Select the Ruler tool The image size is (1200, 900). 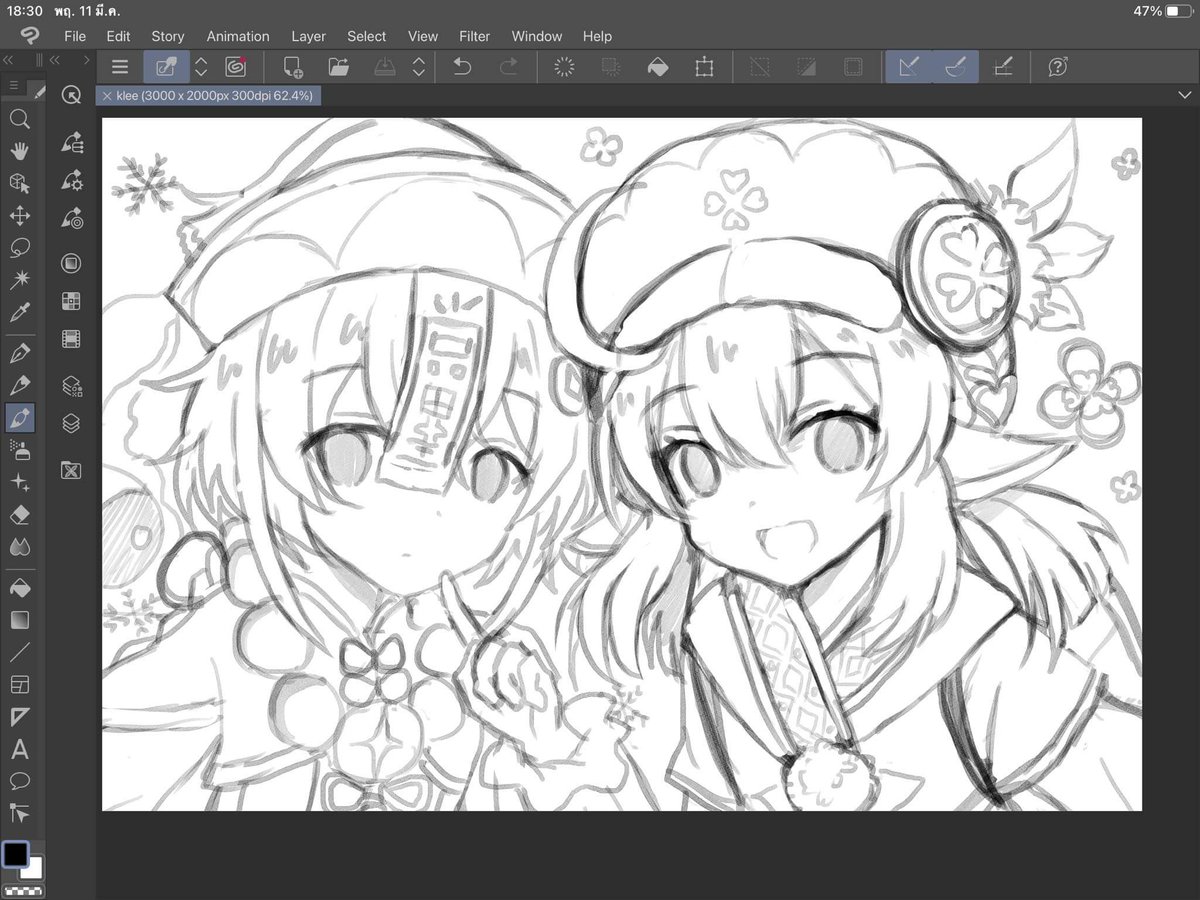pos(19,716)
